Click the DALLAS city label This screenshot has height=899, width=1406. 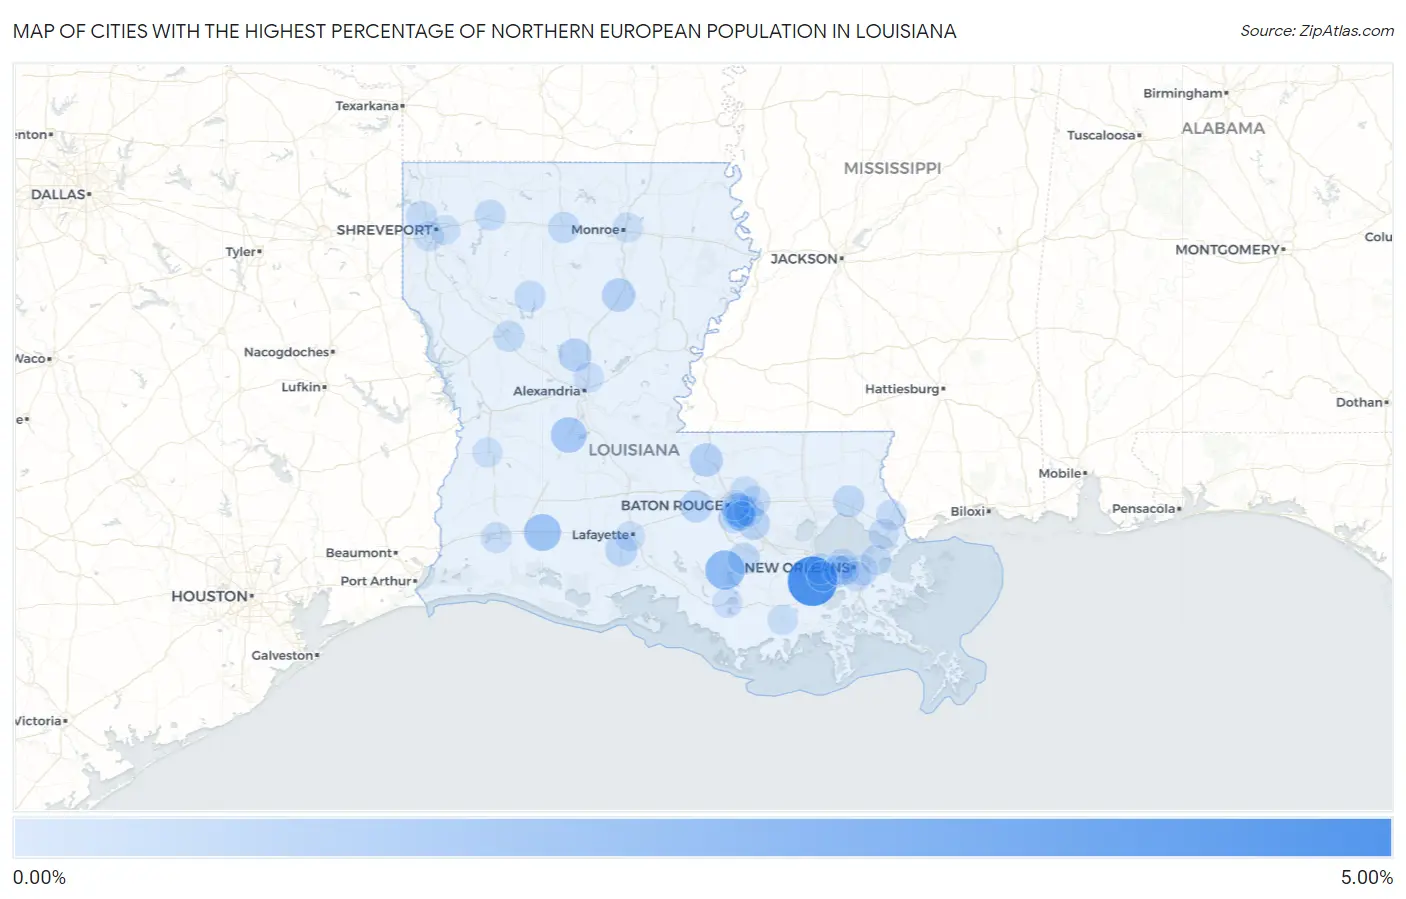(58, 194)
